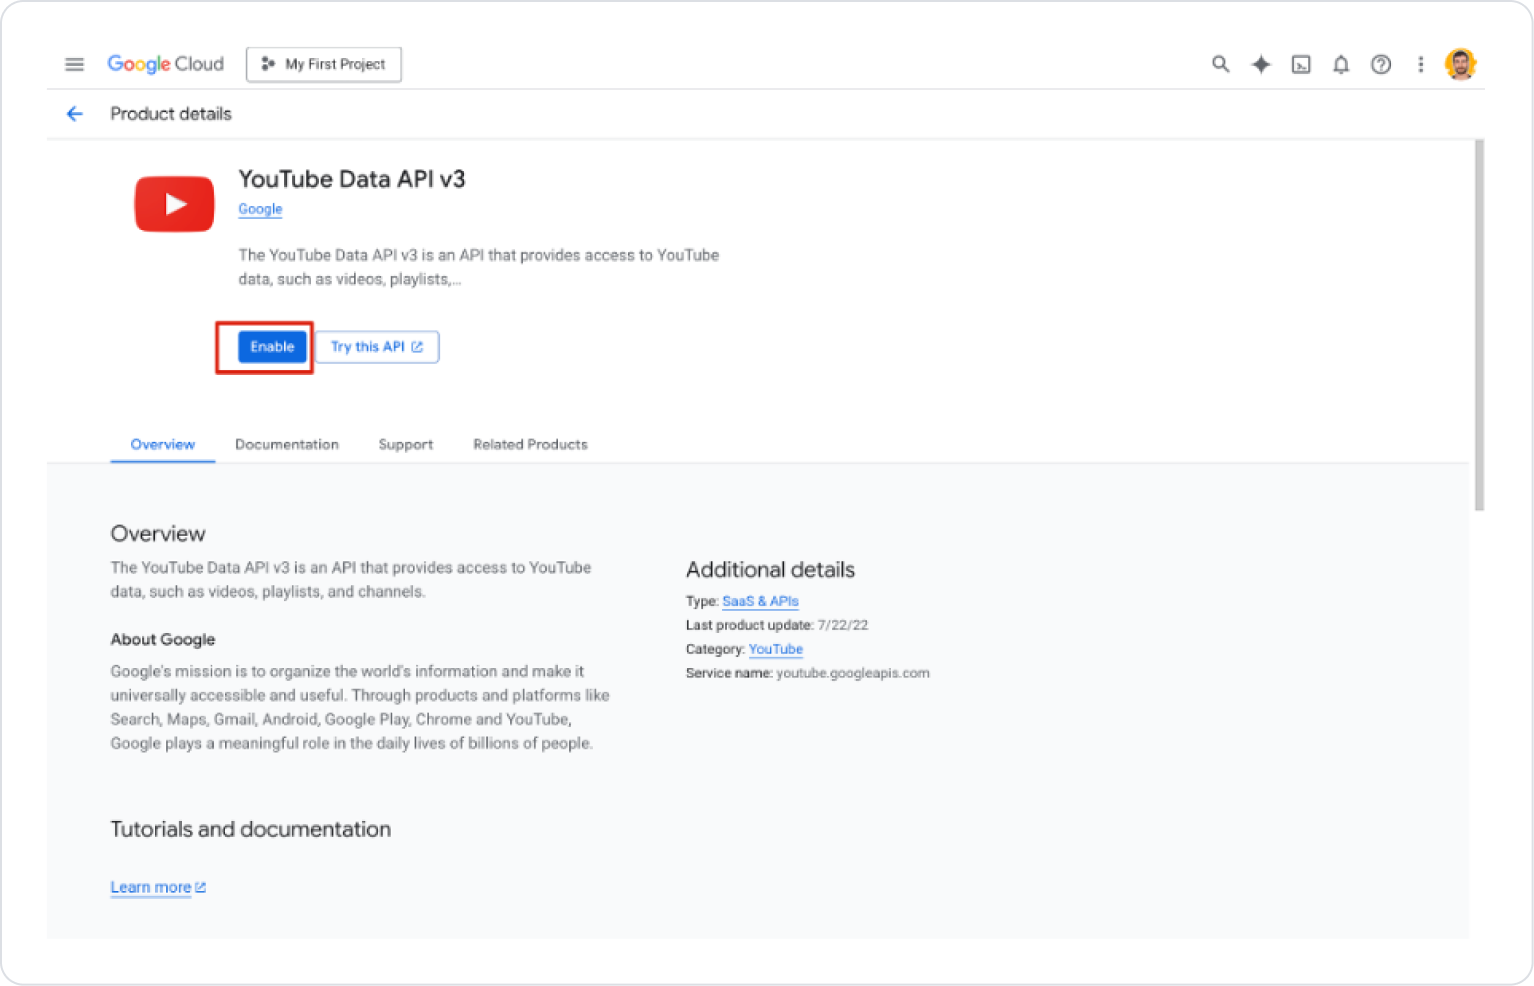Select the Overview tab
This screenshot has height=986, width=1534.
[x=163, y=444]
